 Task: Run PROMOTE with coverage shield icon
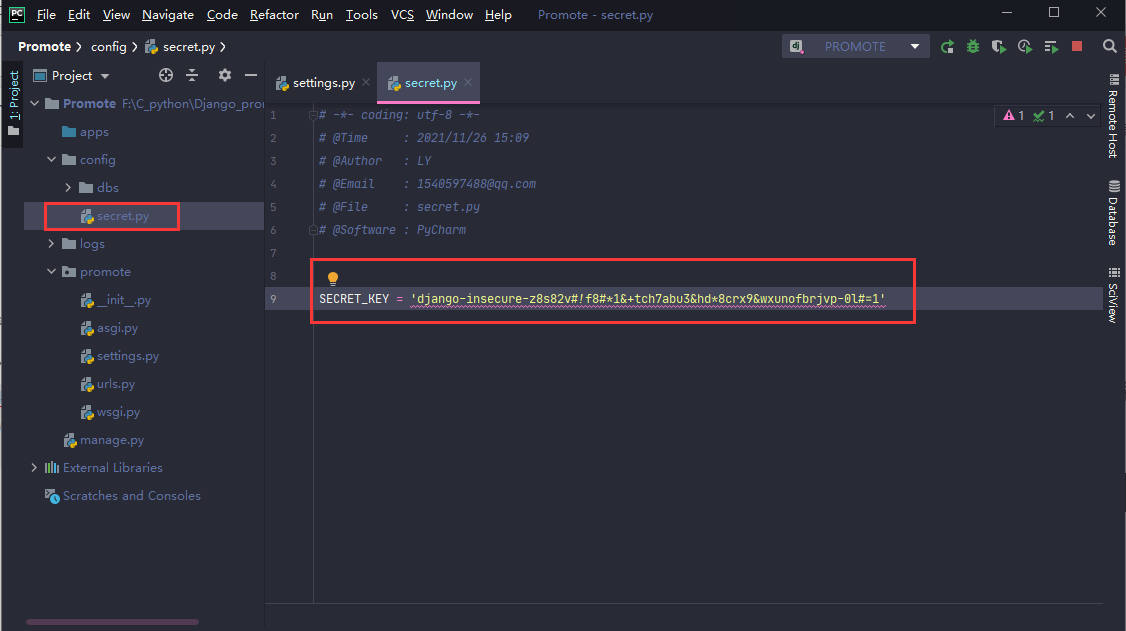(999, 47)
